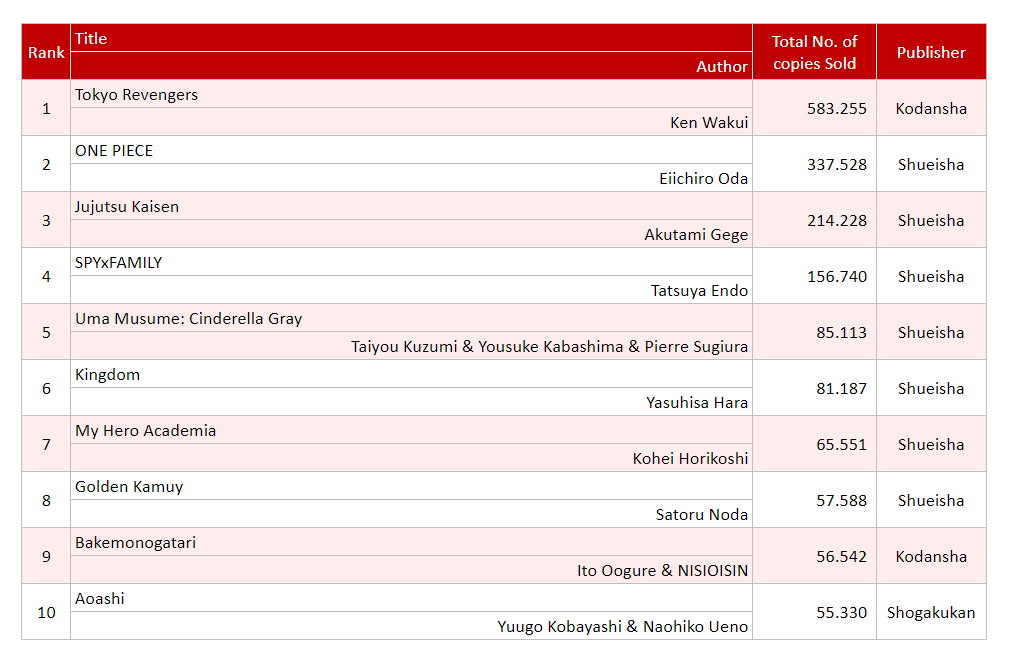
Task: Select the SPYxFAMILY title cell
Action: (411, 262)
